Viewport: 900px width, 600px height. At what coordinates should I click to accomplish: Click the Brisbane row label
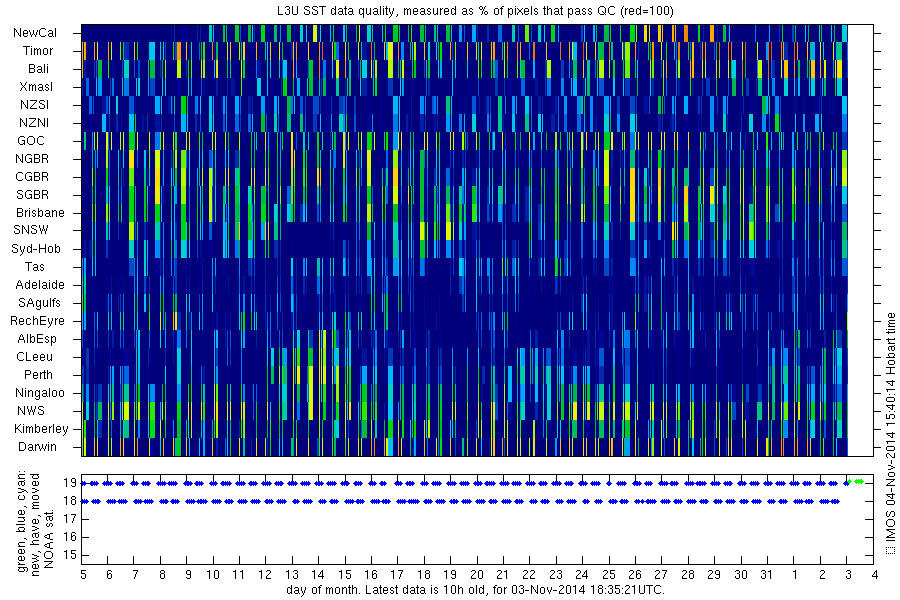(40, 212)
